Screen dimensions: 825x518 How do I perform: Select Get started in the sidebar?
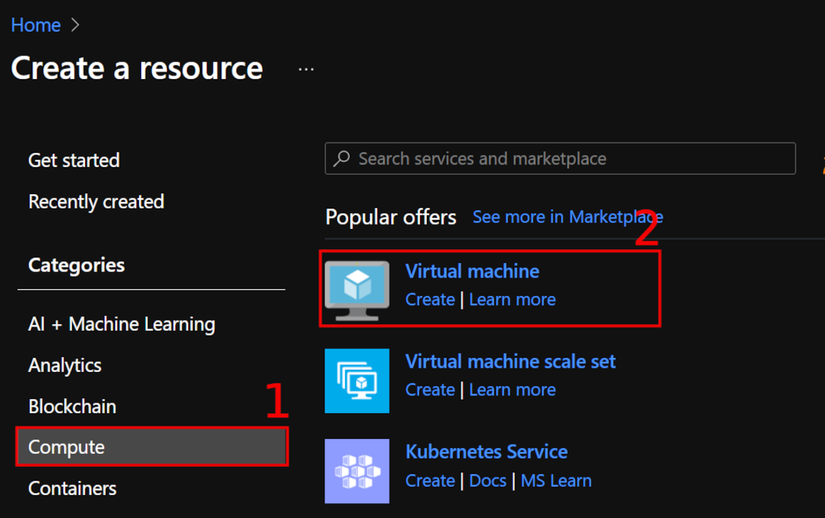tap(74, 160)
